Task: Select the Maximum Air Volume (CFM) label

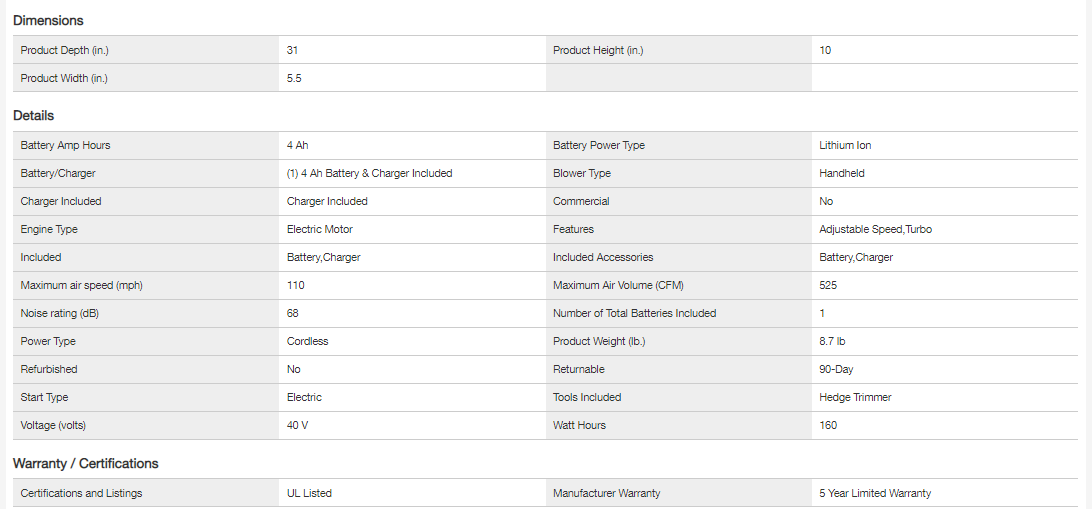Action: pyautogui.click(x=618, y=285)
